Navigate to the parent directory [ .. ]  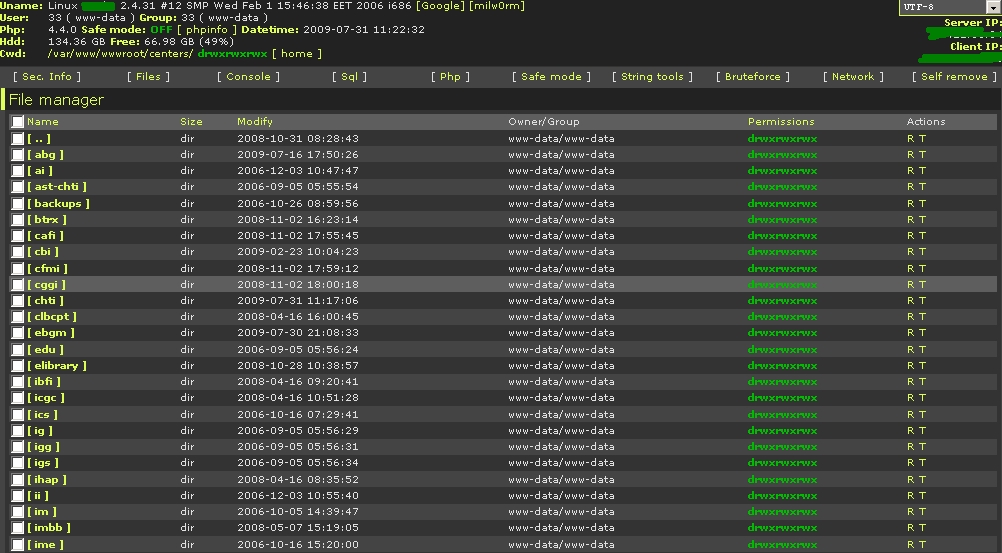pos(39,139)
